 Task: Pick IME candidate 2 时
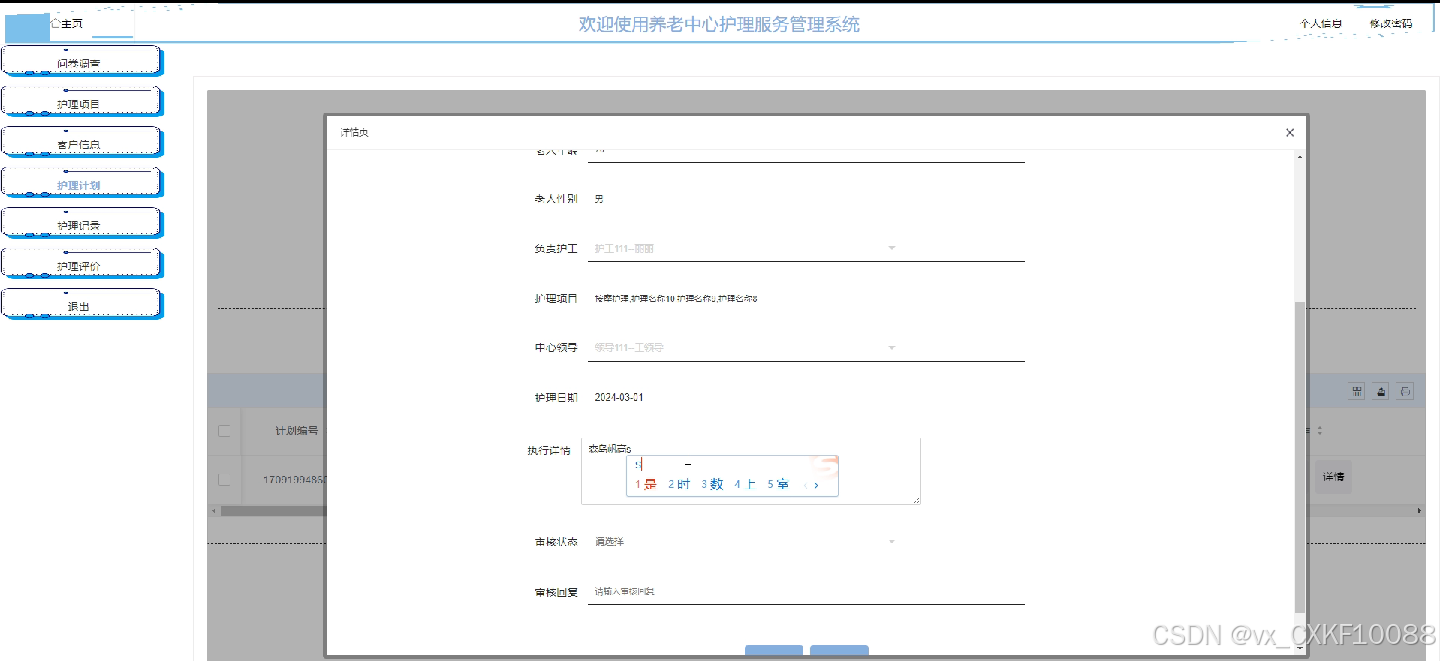[x=680, y=484]
